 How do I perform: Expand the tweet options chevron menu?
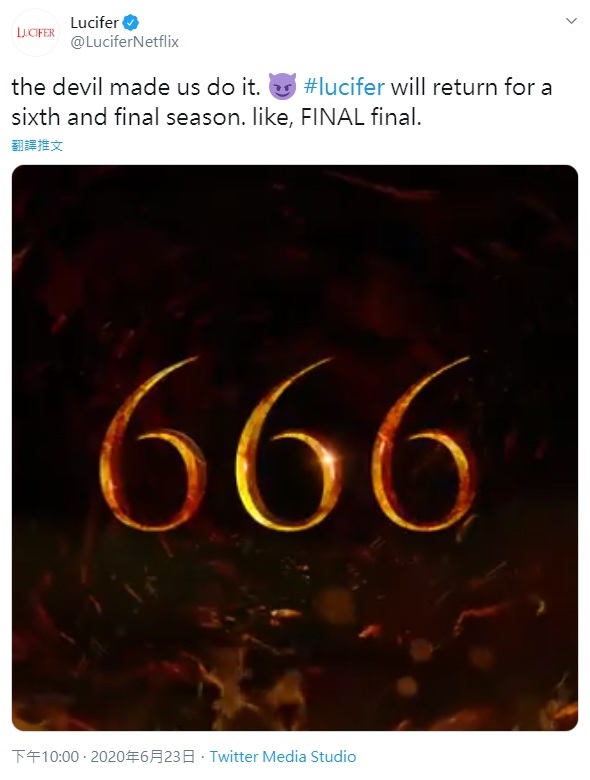point(572,21)
